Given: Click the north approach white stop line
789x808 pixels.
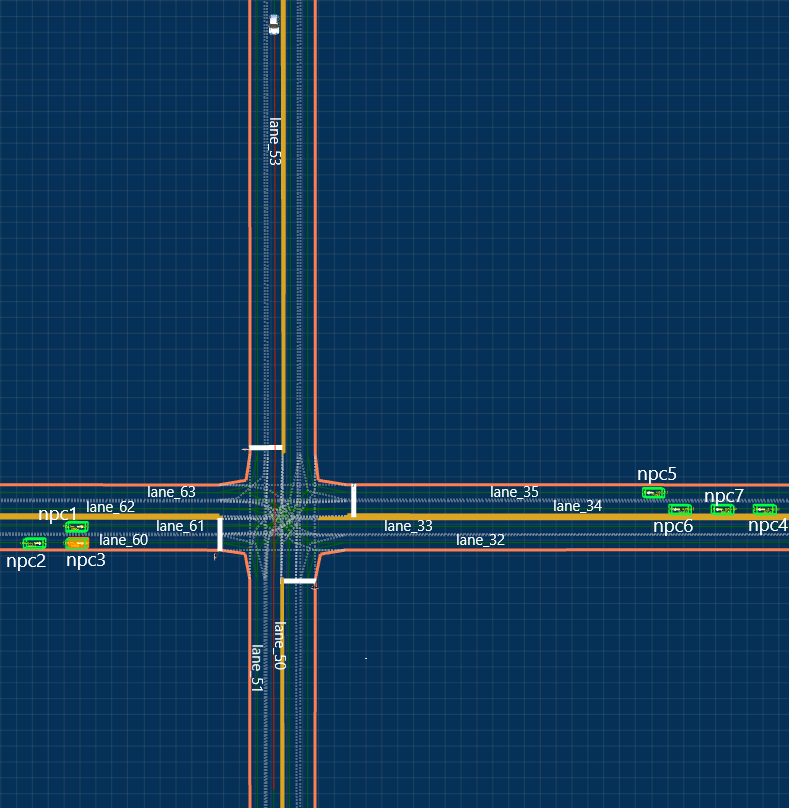Looking at the screenshot, I should [x=266, y=447].
